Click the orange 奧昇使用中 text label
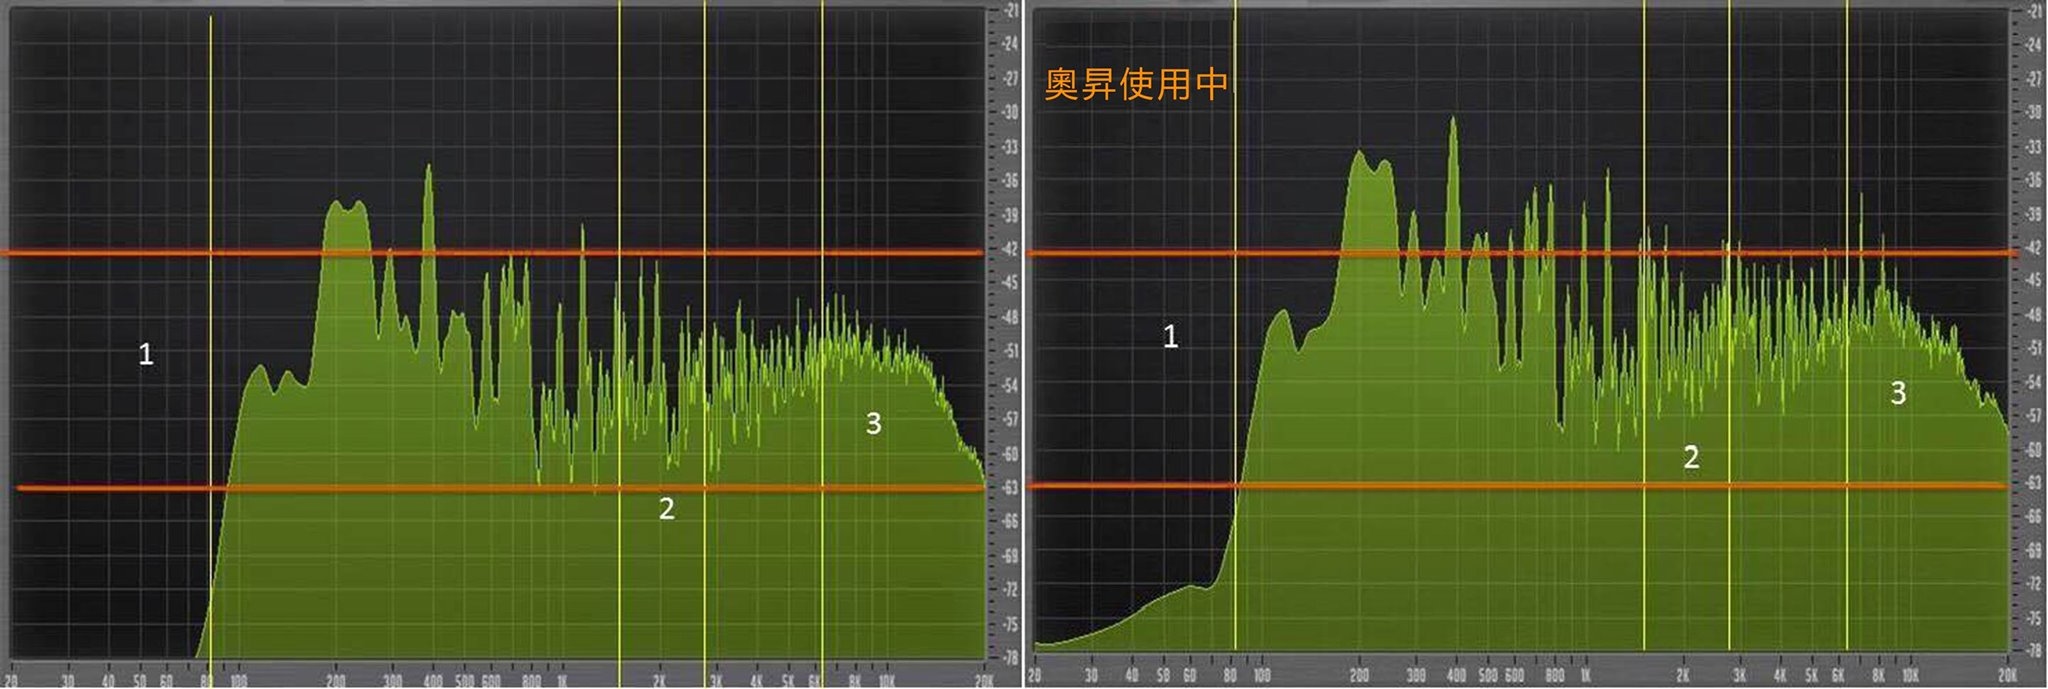 tap(1135, 85)
